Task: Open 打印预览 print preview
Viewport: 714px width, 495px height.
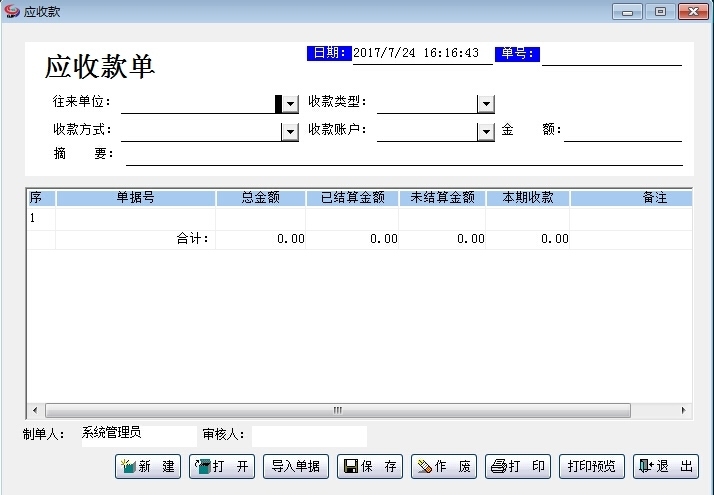Action: tap(592, 466)
